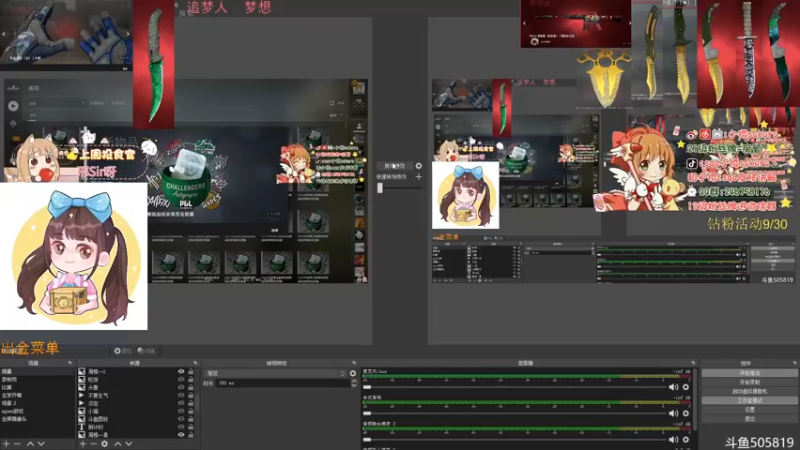Toggle lock on first source row

pyautogui.click(x=190, y=371)
